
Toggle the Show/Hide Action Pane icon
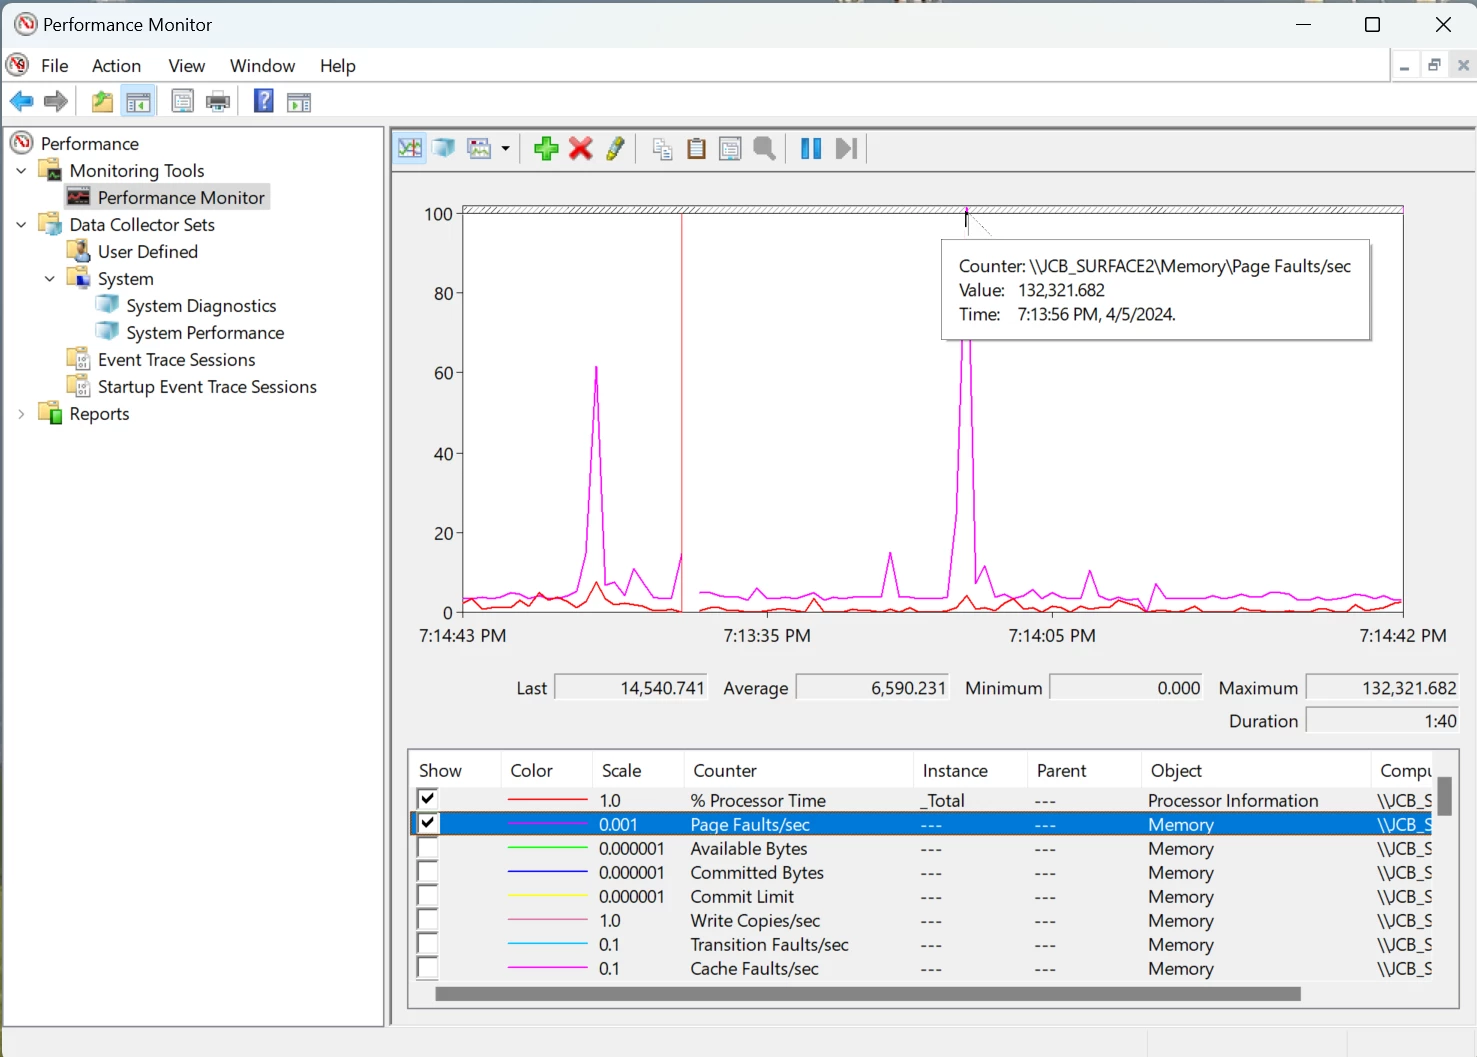[x=299, y=101]
